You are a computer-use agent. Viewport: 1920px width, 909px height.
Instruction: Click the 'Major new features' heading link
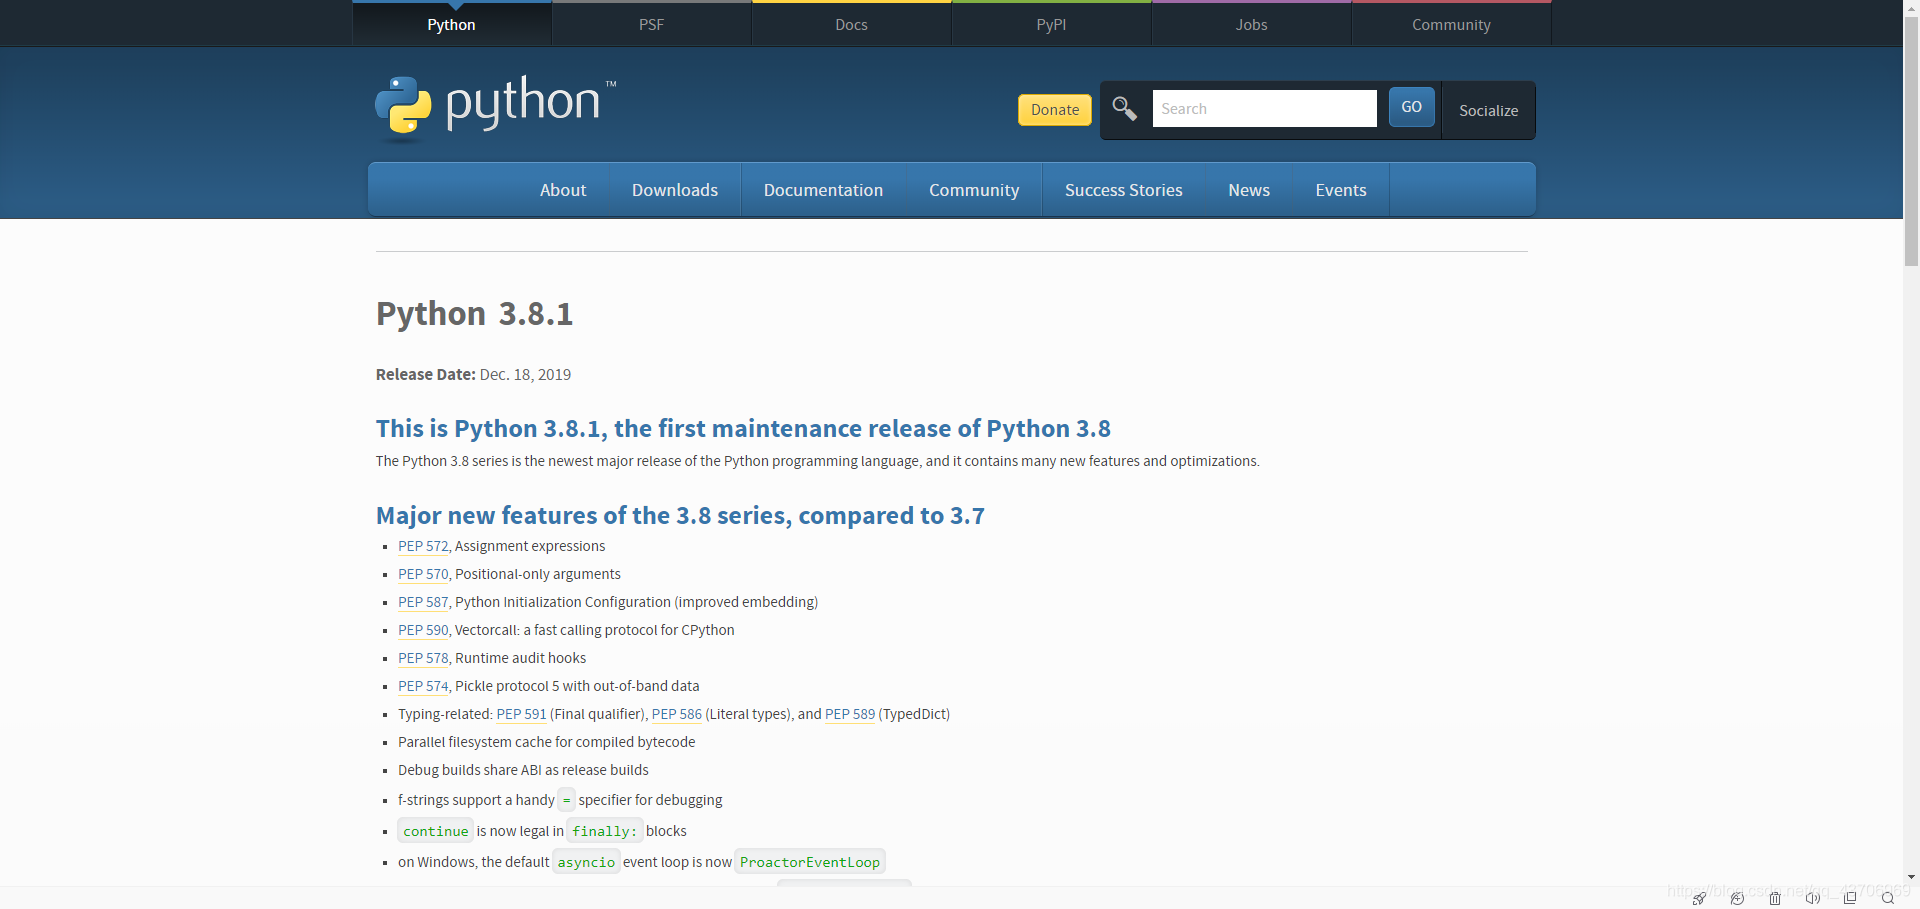coord(680,516)
